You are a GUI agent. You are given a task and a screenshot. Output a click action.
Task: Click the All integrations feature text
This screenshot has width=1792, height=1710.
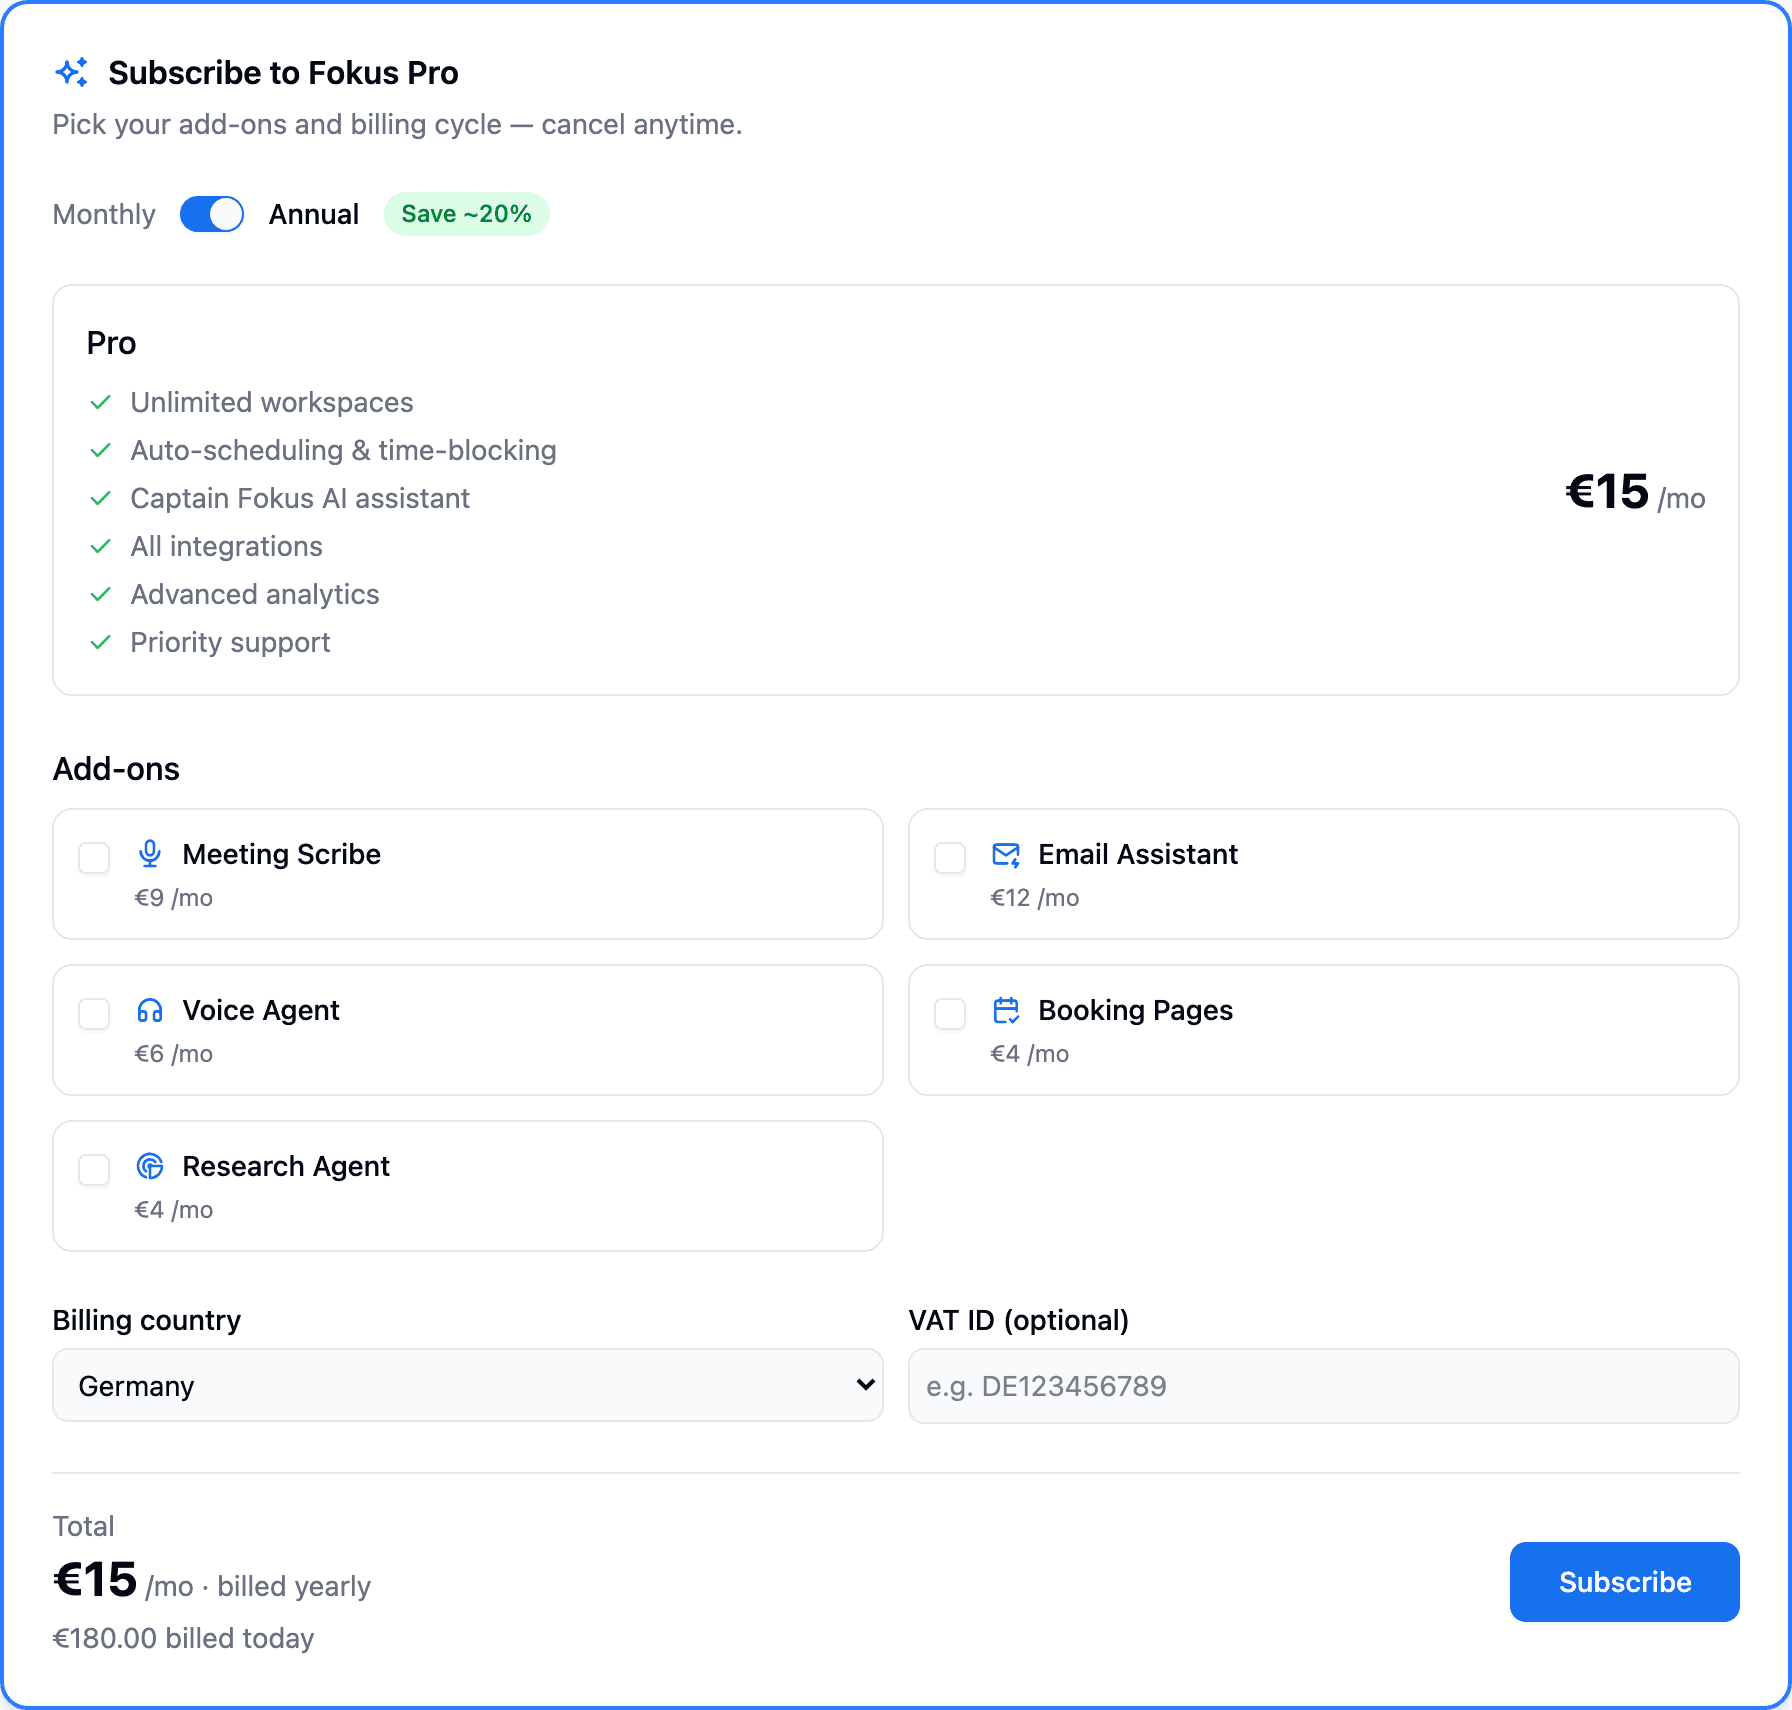pyautogui.click(x=227, y=546)
